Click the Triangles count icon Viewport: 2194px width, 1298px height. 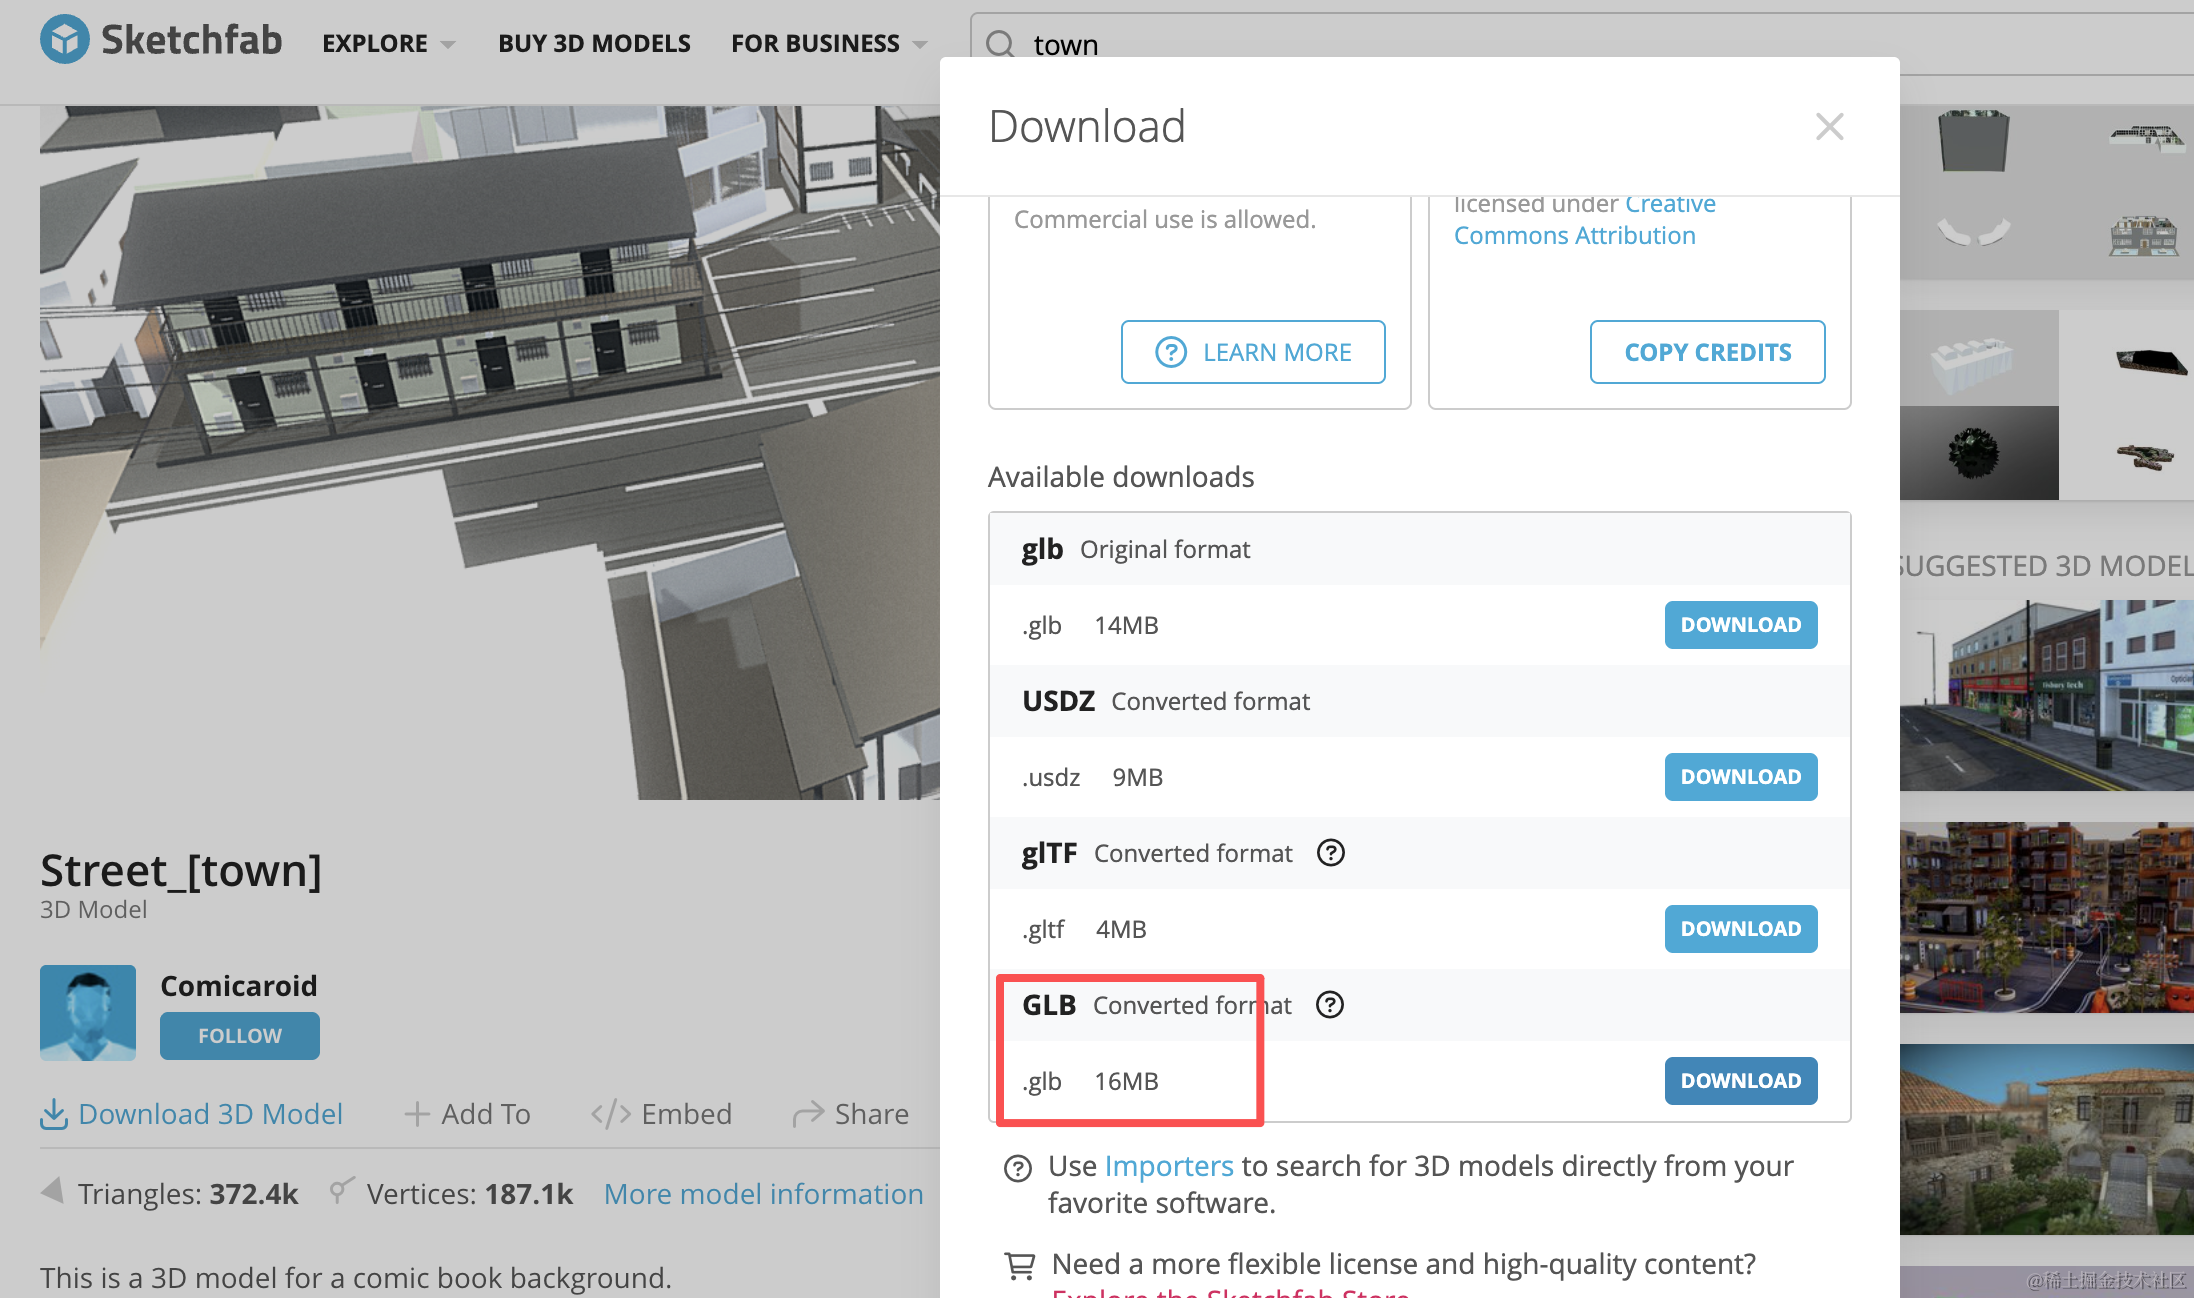click(52, 1191)
